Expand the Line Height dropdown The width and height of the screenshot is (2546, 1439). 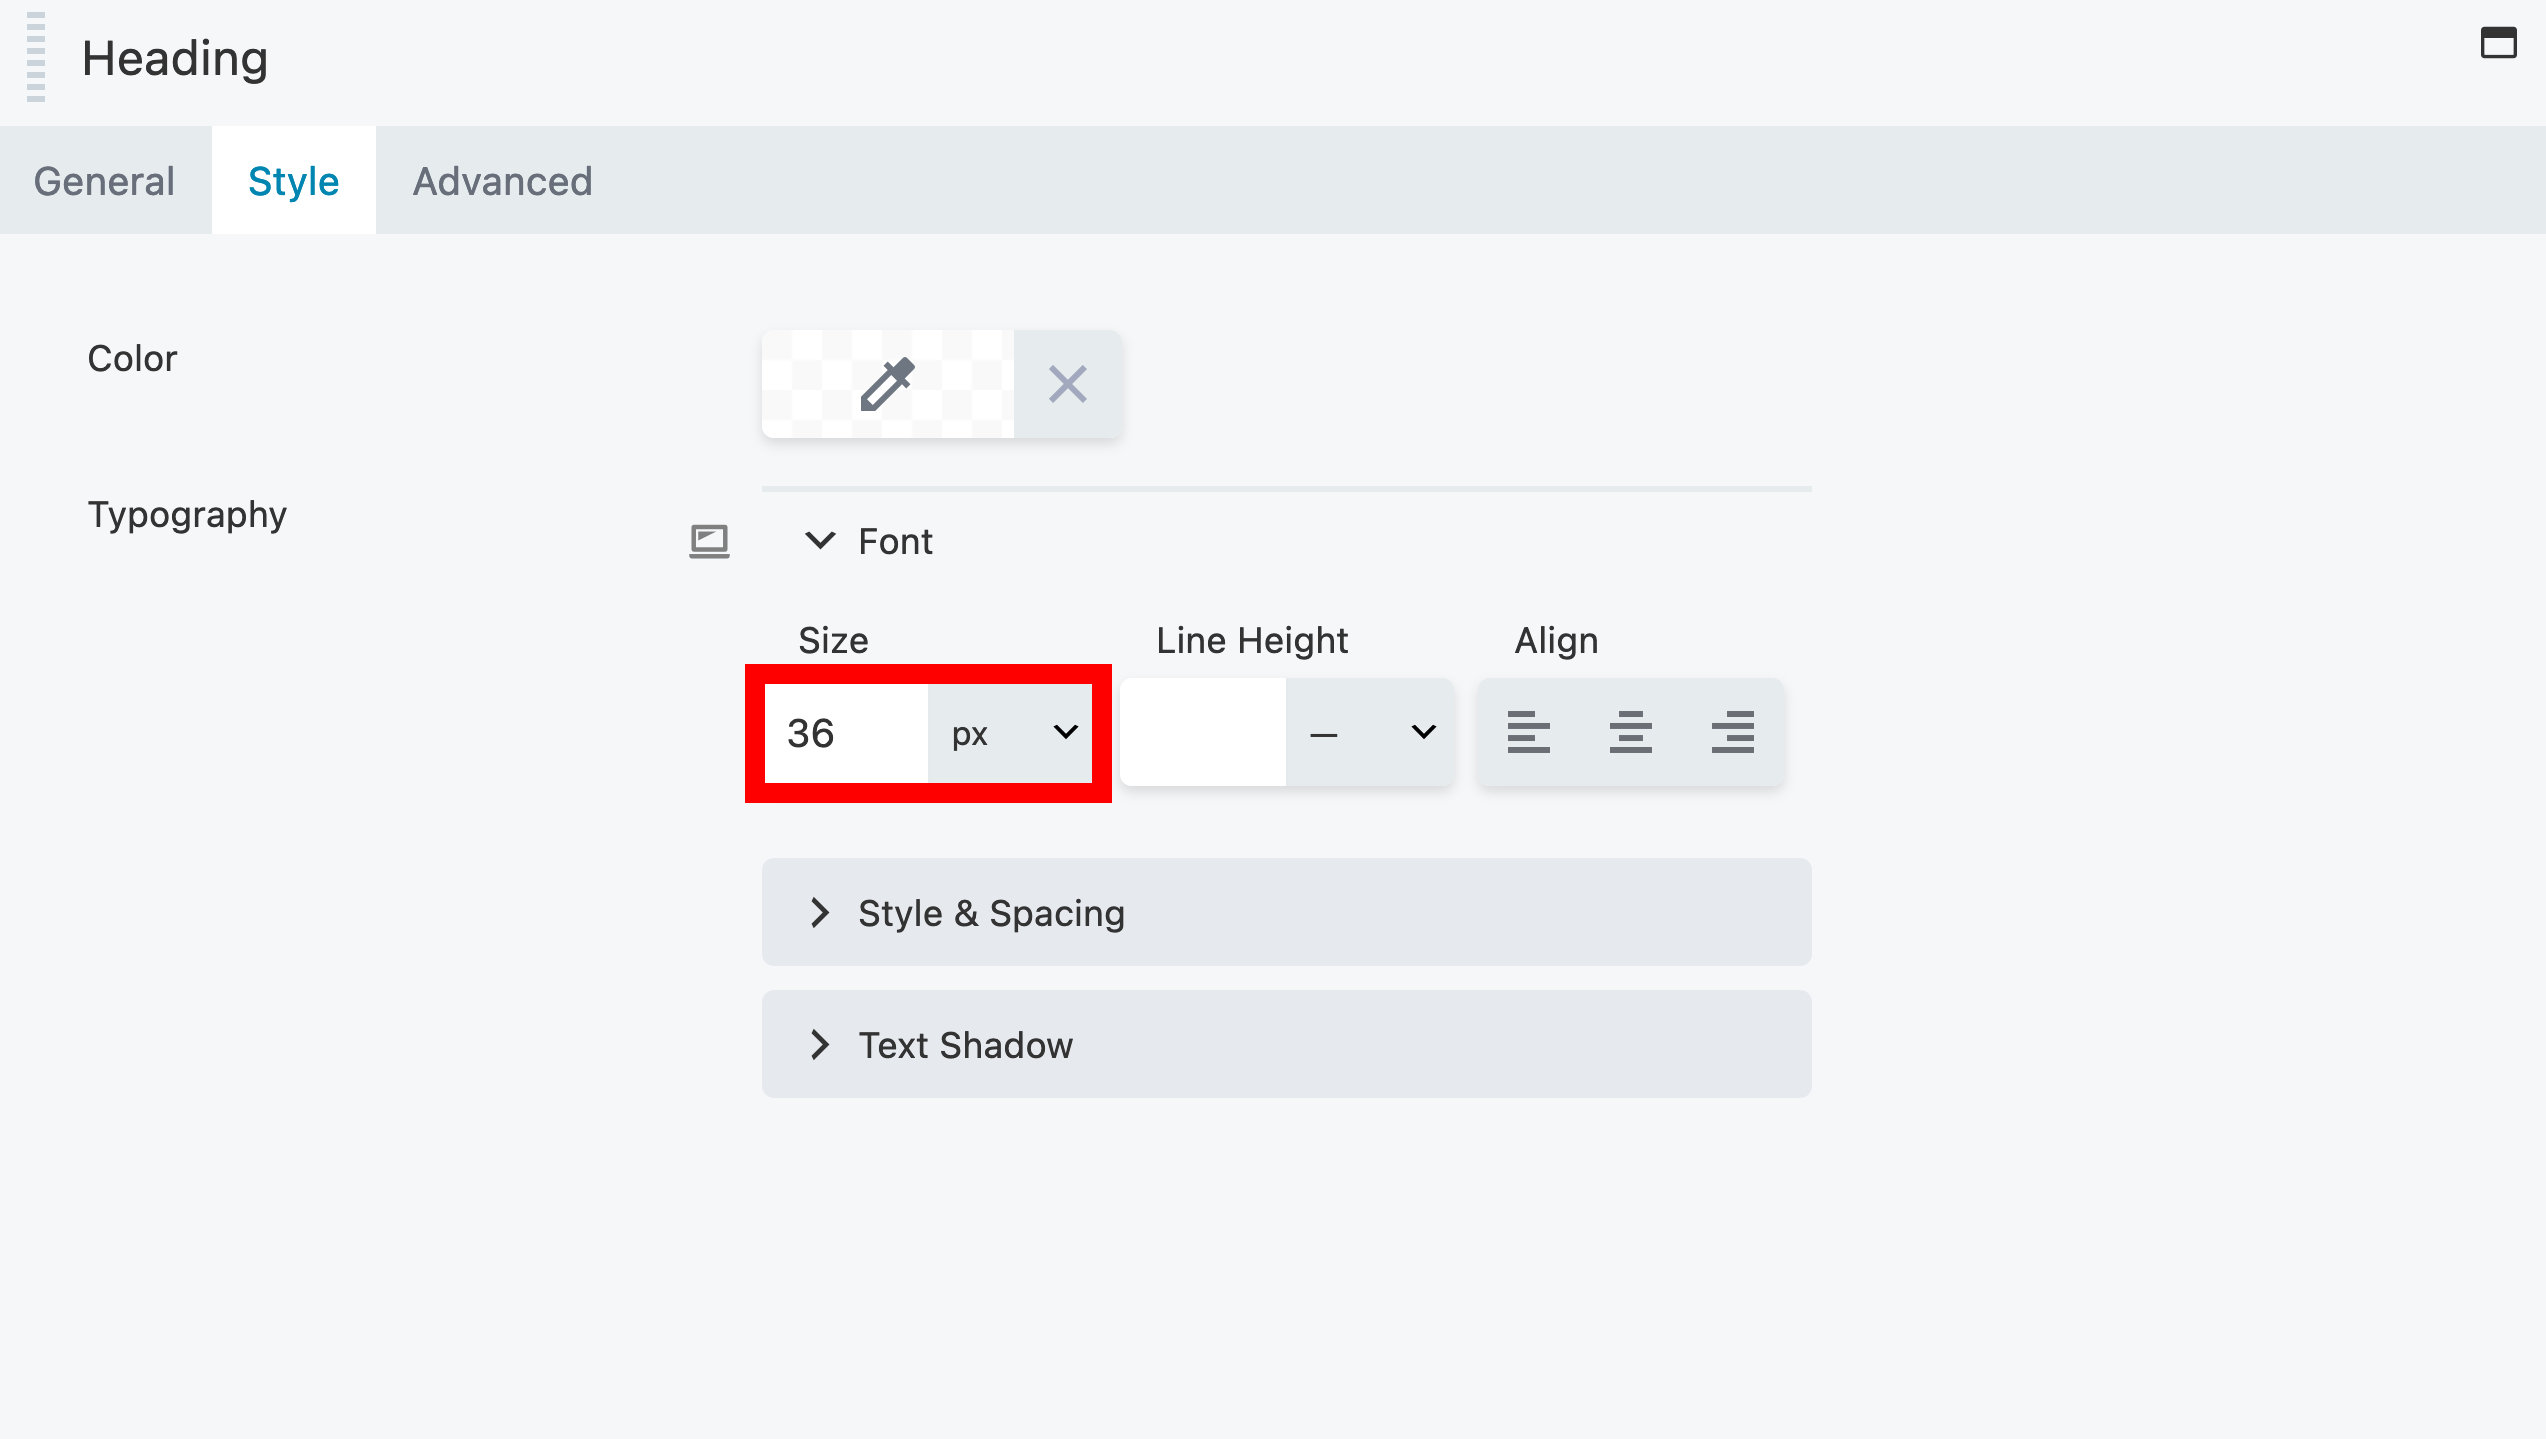[x=1423, y=731]
